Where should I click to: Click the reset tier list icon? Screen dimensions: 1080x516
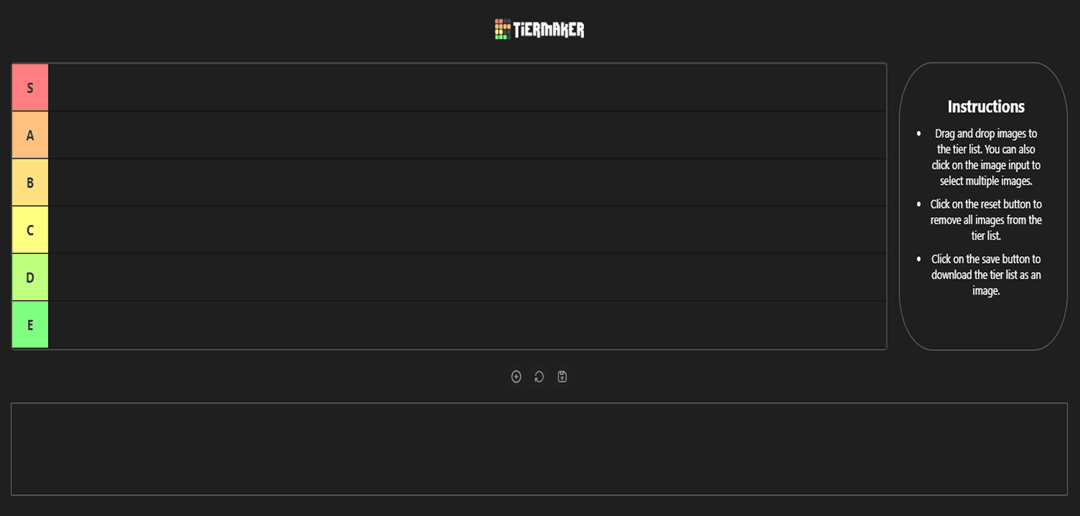539,376
